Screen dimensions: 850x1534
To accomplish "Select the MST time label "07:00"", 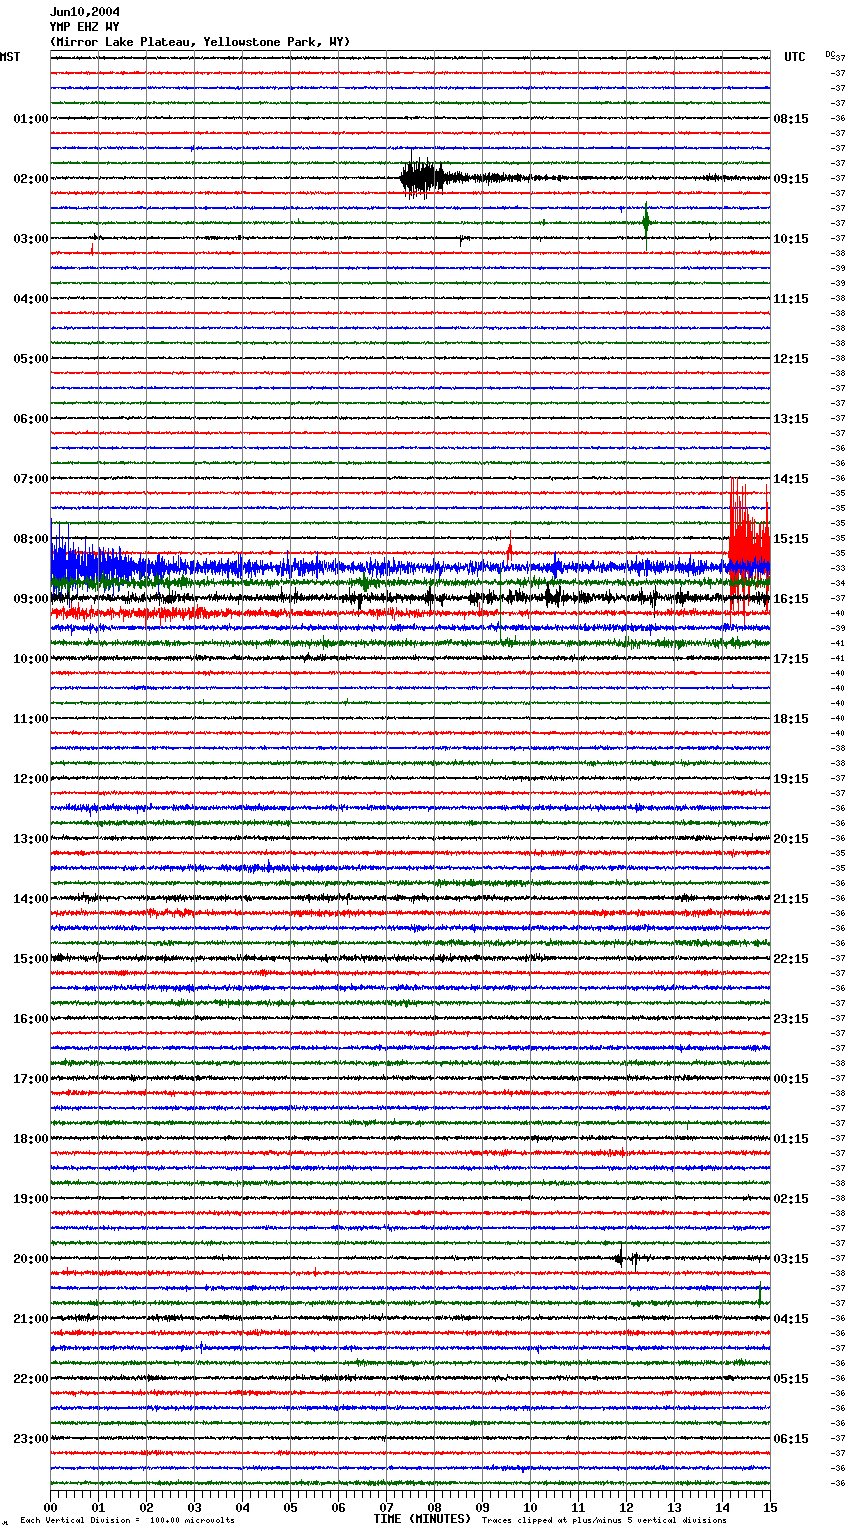I will pyautogui.click(x=31, y=479).
